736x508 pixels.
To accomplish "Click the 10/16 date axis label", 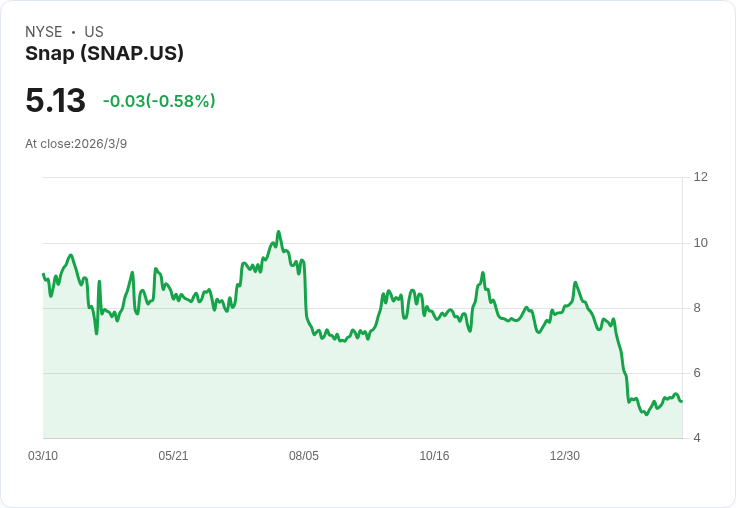I will click(x=434, y=456).
